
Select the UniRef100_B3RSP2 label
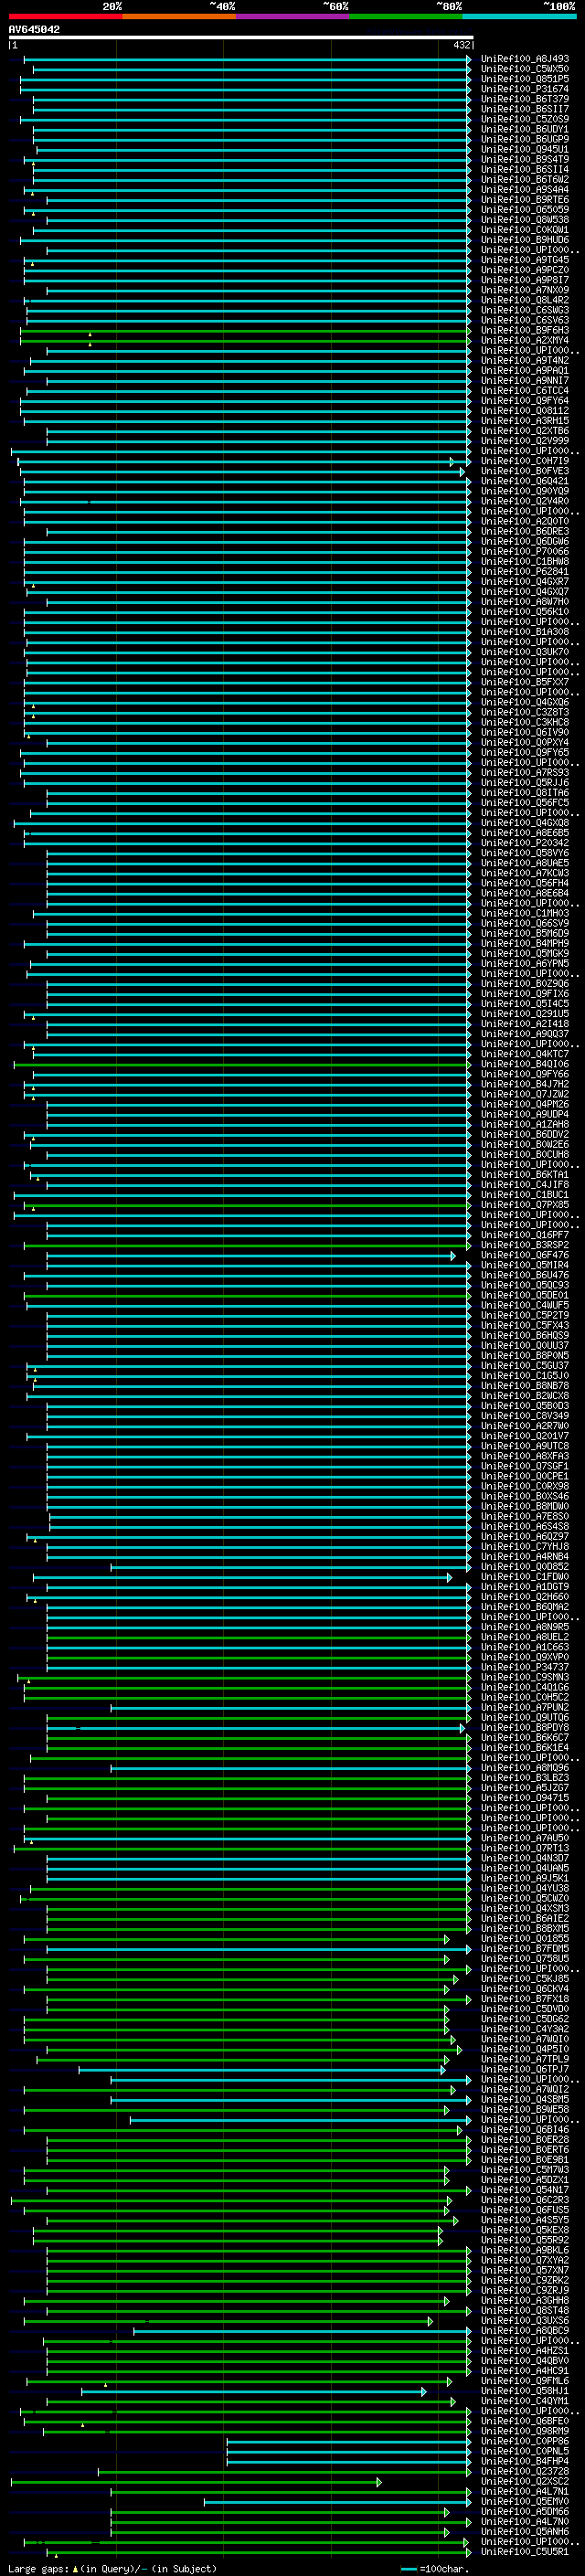coord(525,1245)
